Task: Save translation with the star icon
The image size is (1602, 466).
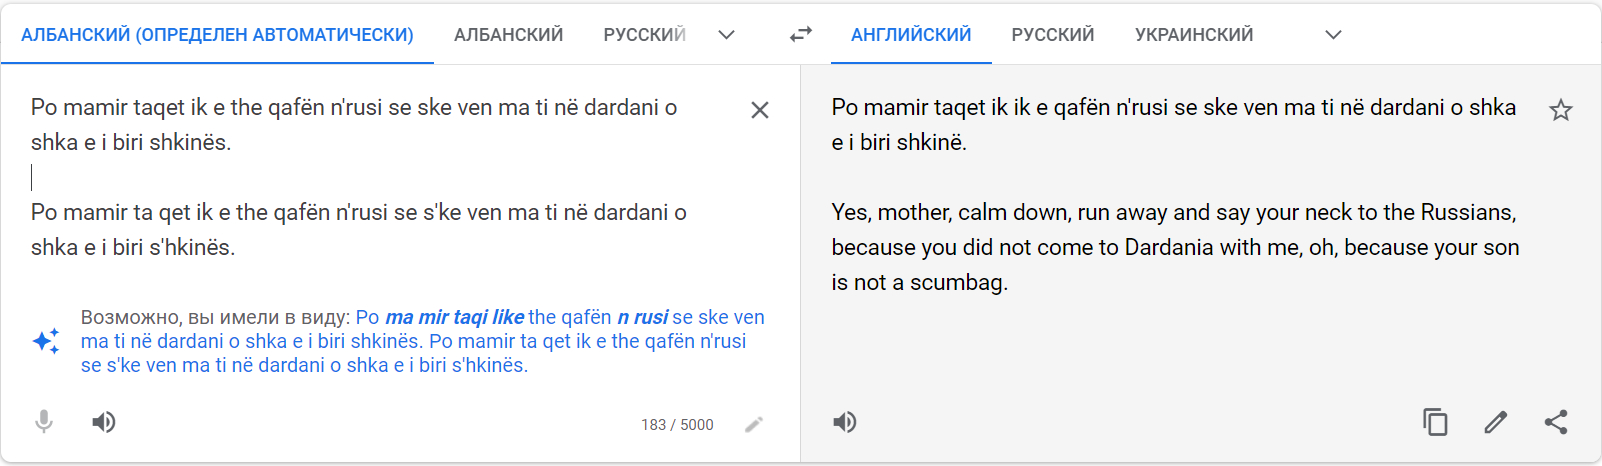Action: [x=1560, y=110]
